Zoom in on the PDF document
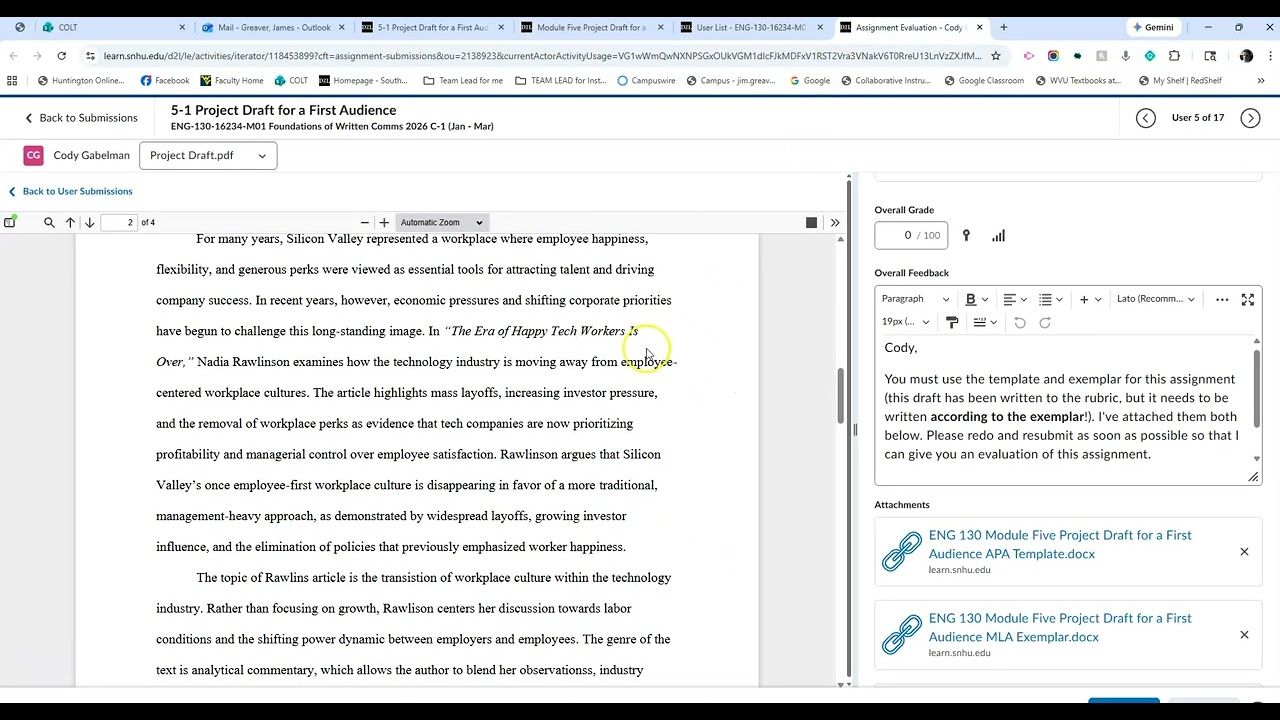The width and height of the screenshot is (1280, 720). [x=384, y=222]
